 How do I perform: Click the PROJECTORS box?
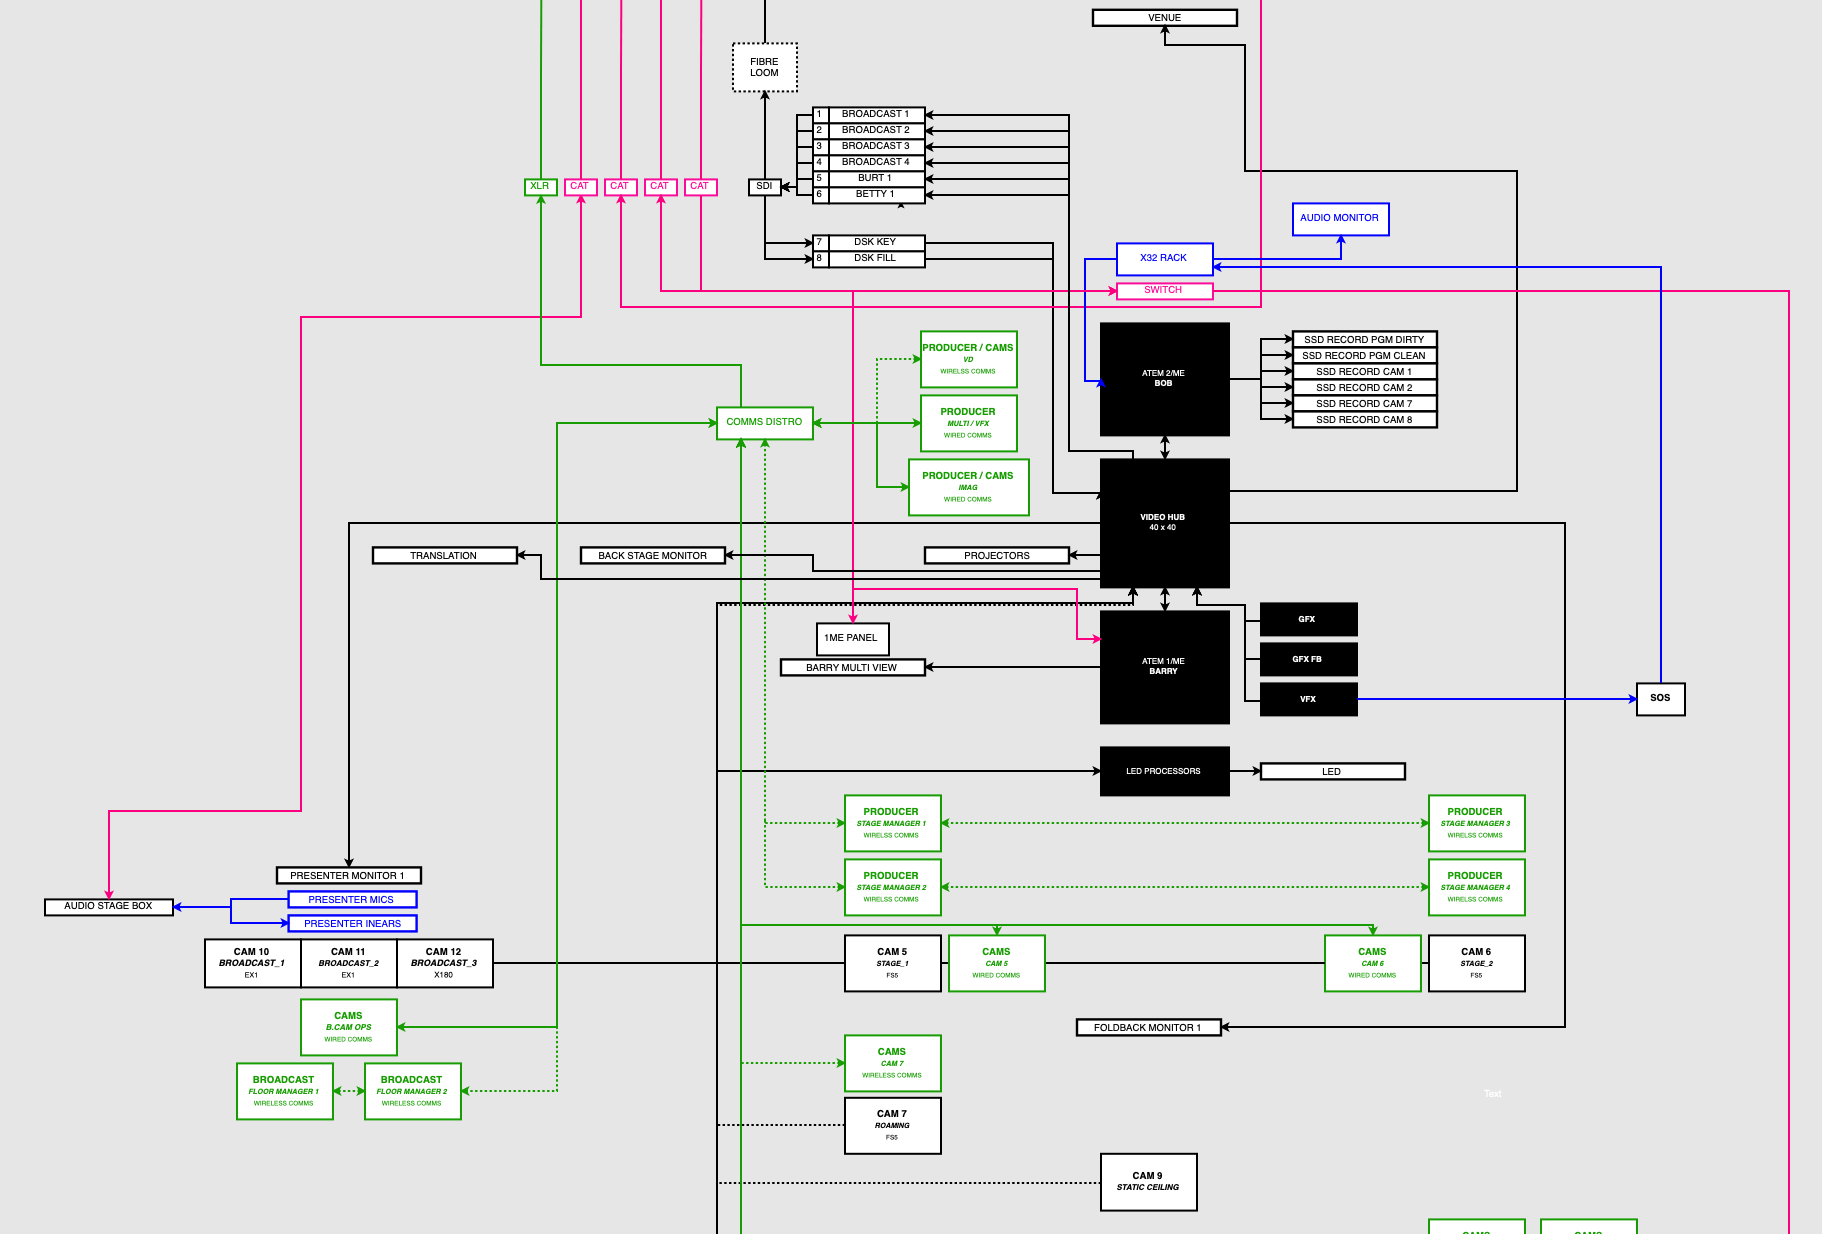pyautogui.click(x=996, y=555)
